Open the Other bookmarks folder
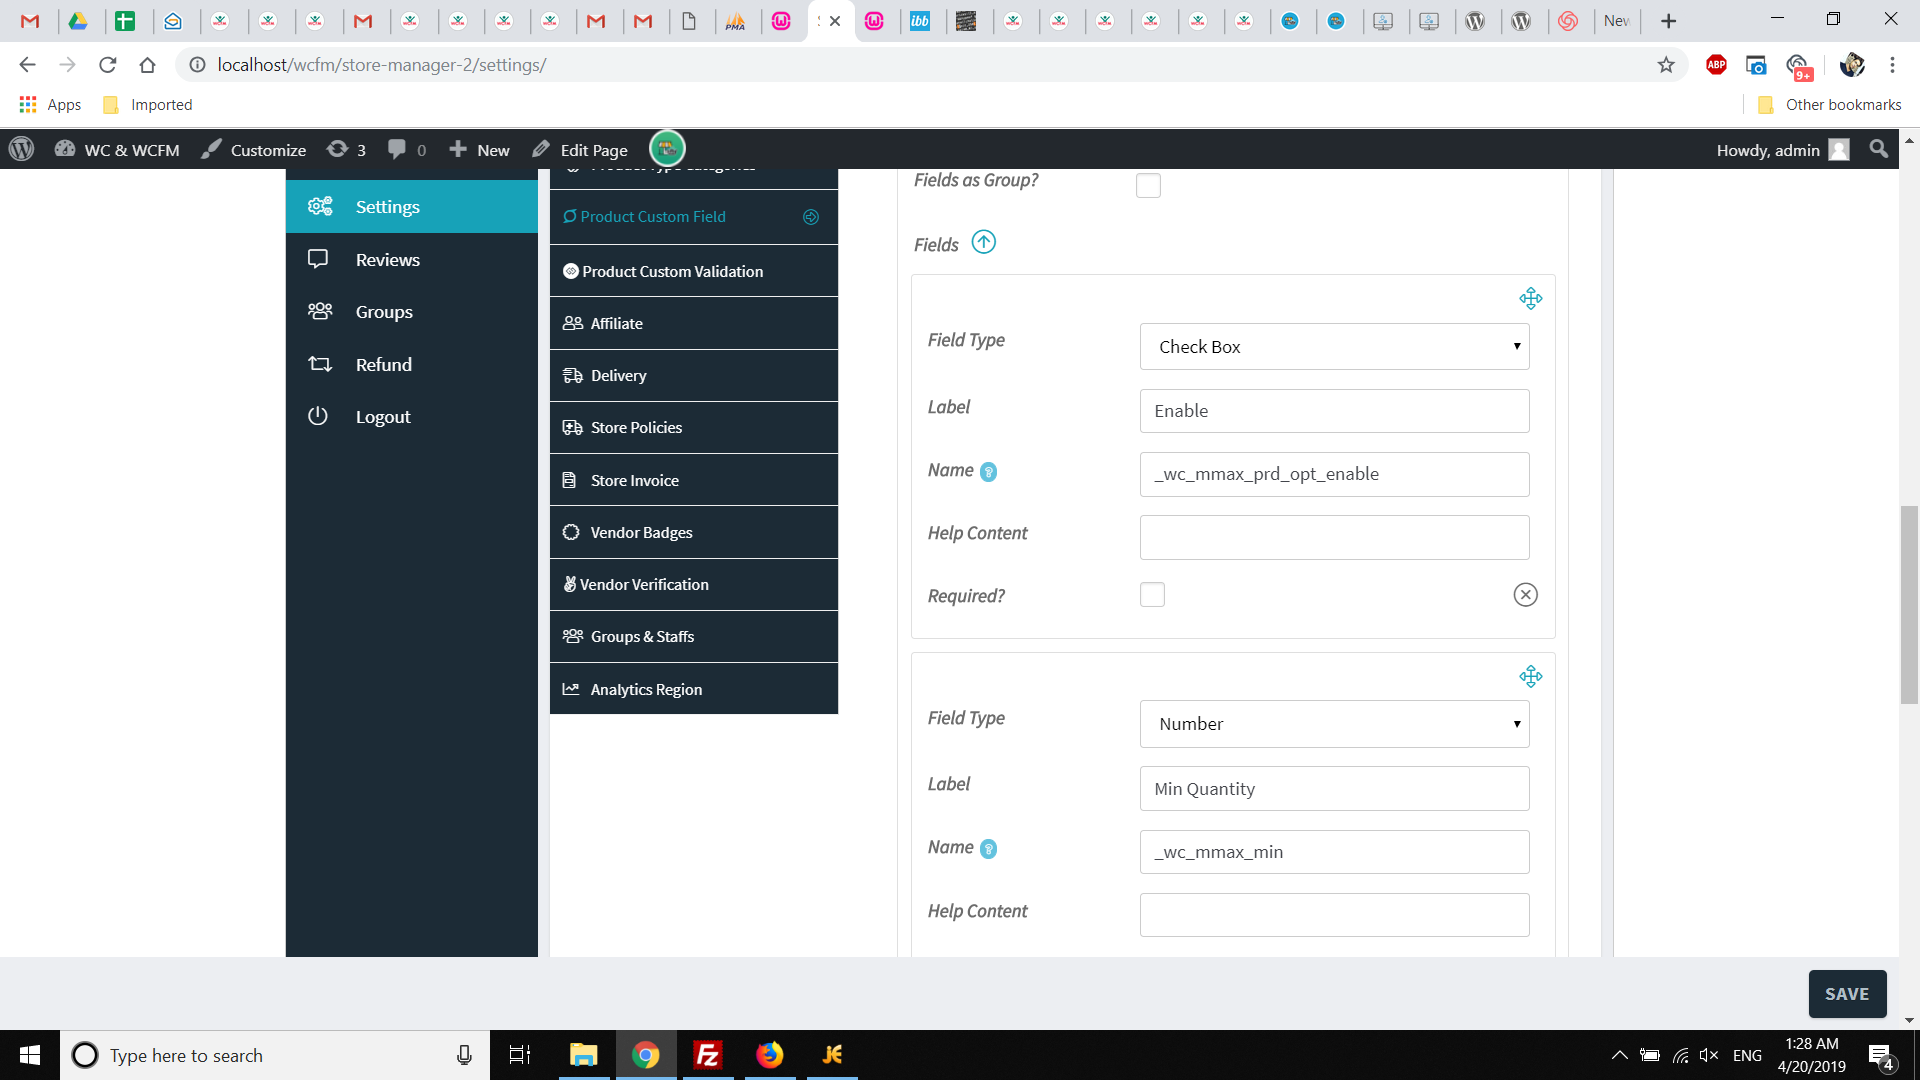Viewport: 1920px width, 1080px height. (x=1829, y=105)
